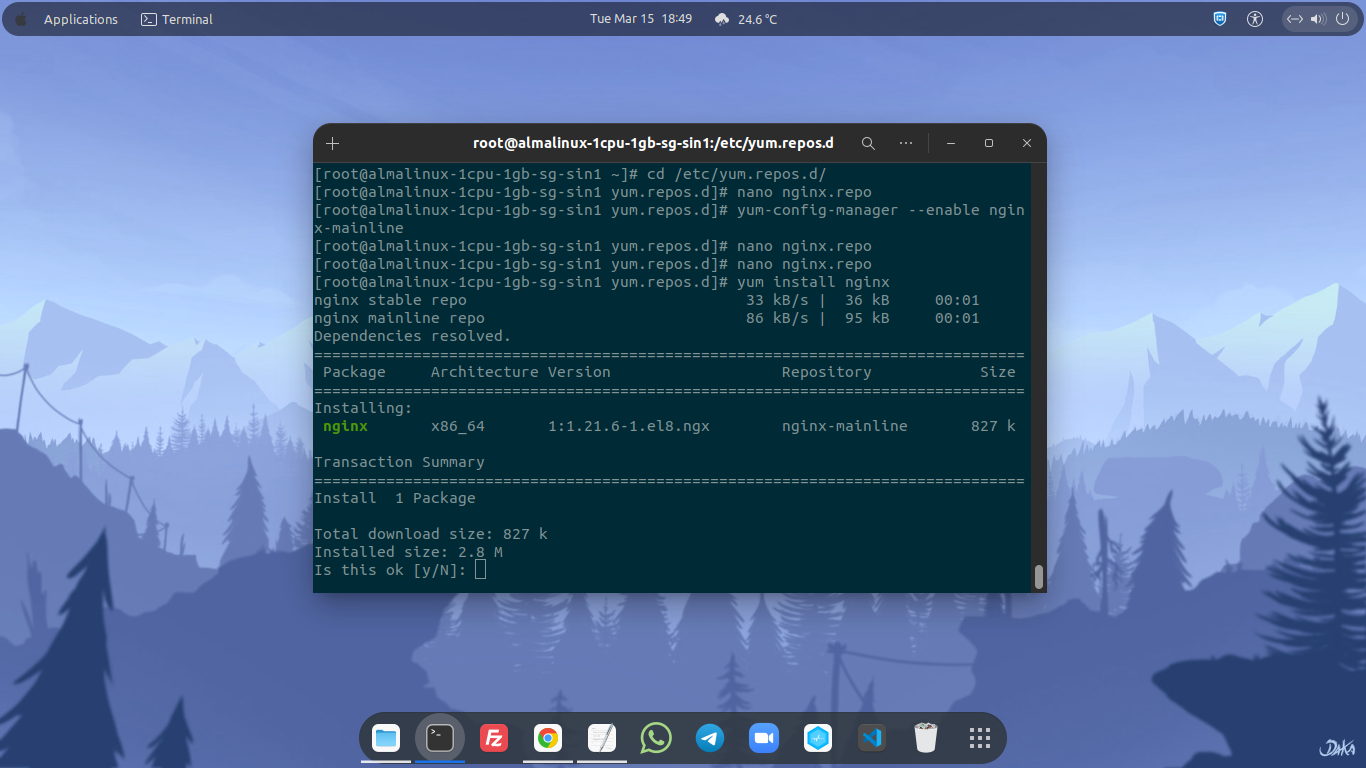Launch FileZilla from the dock

pyautogui.click(x=494, y=738)
